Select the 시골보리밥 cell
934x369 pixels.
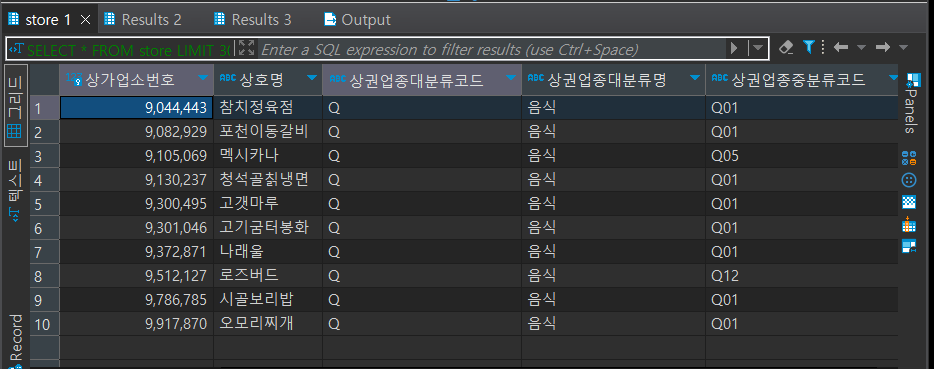[x=268, y=300]
